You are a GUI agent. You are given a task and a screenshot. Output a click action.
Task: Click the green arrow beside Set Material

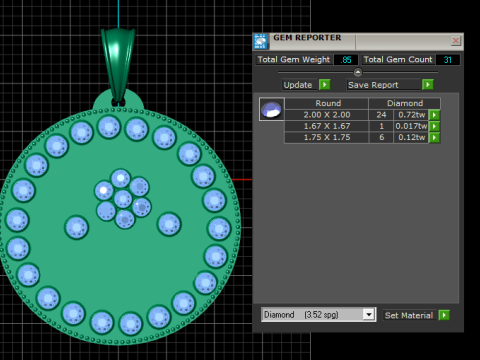(x=444, y=315)
